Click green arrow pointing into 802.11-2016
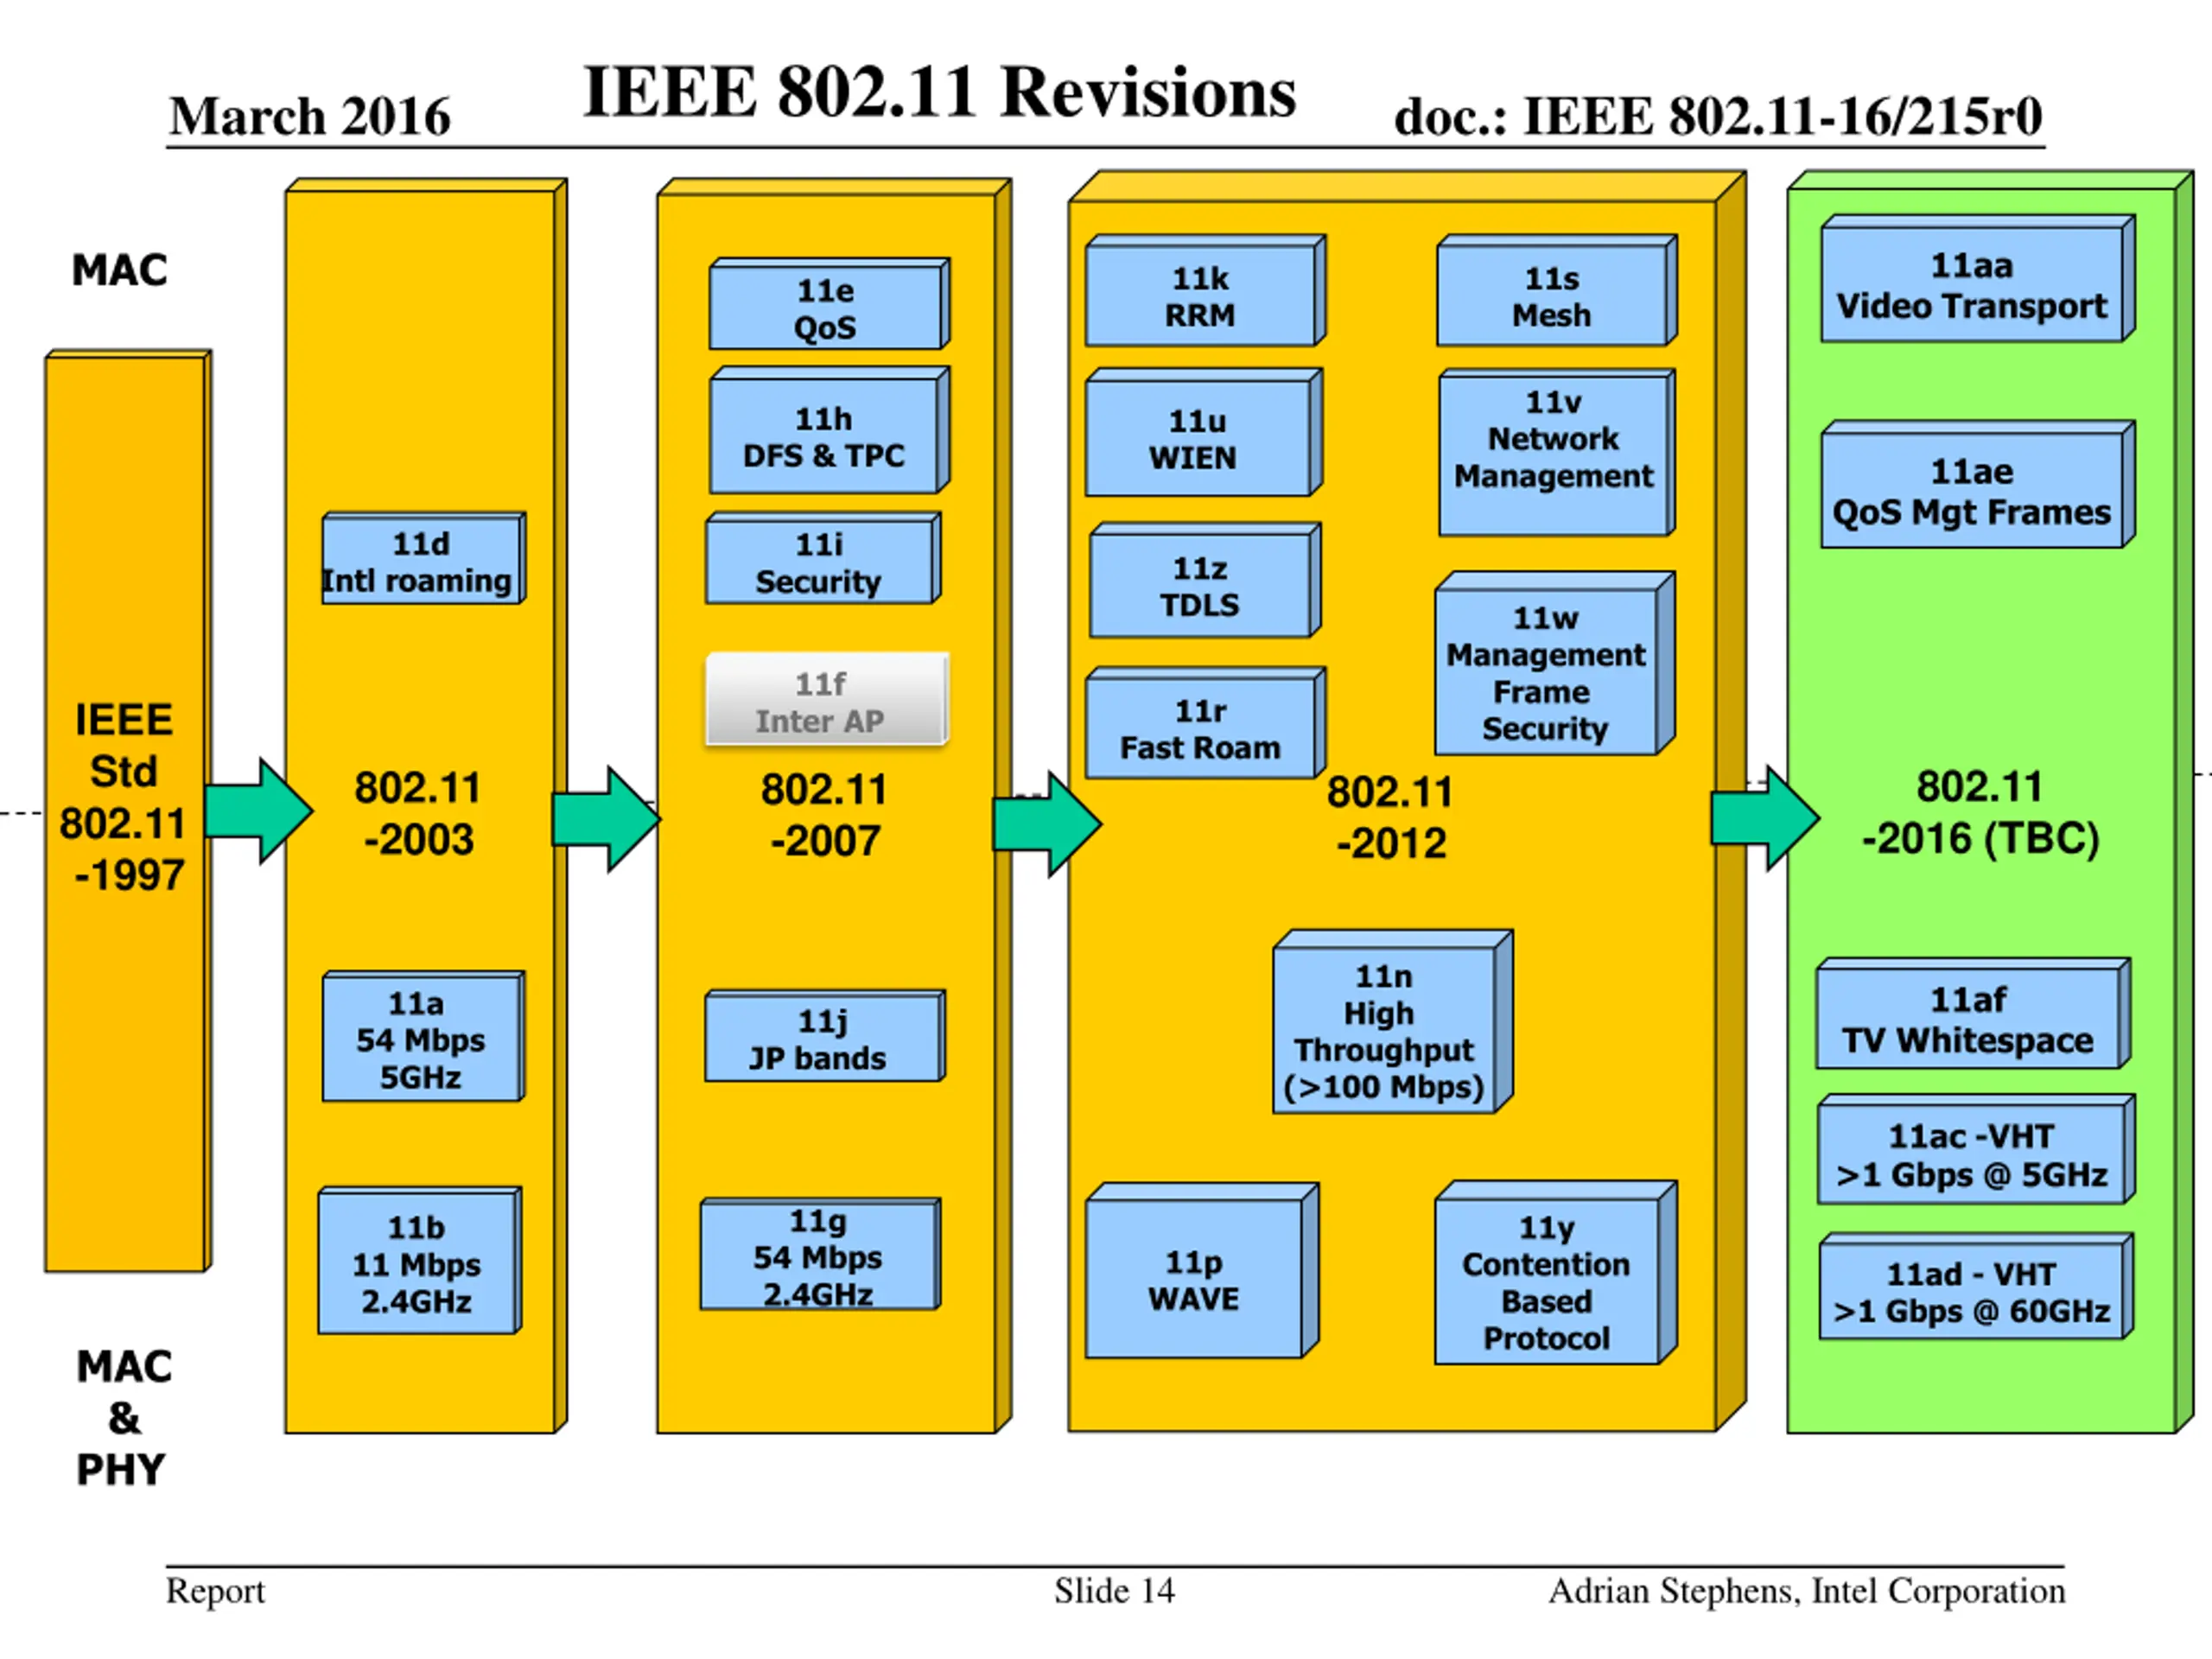The height and width of the screenshot is (1659, 2212). (x=1765, y=818)
